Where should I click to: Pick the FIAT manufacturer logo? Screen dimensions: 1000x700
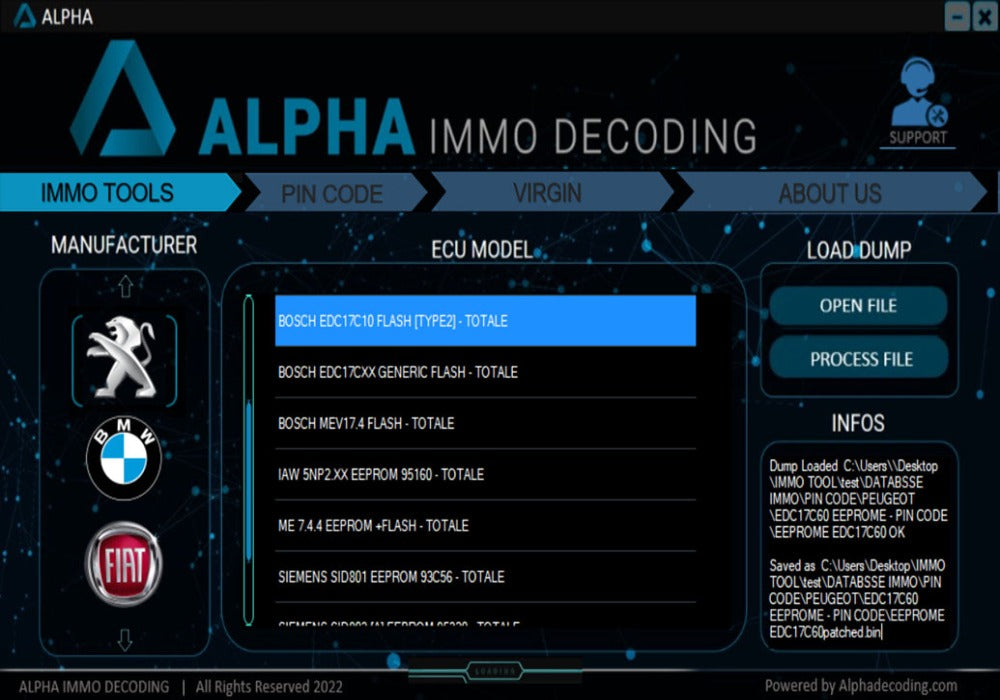[124, 564]
